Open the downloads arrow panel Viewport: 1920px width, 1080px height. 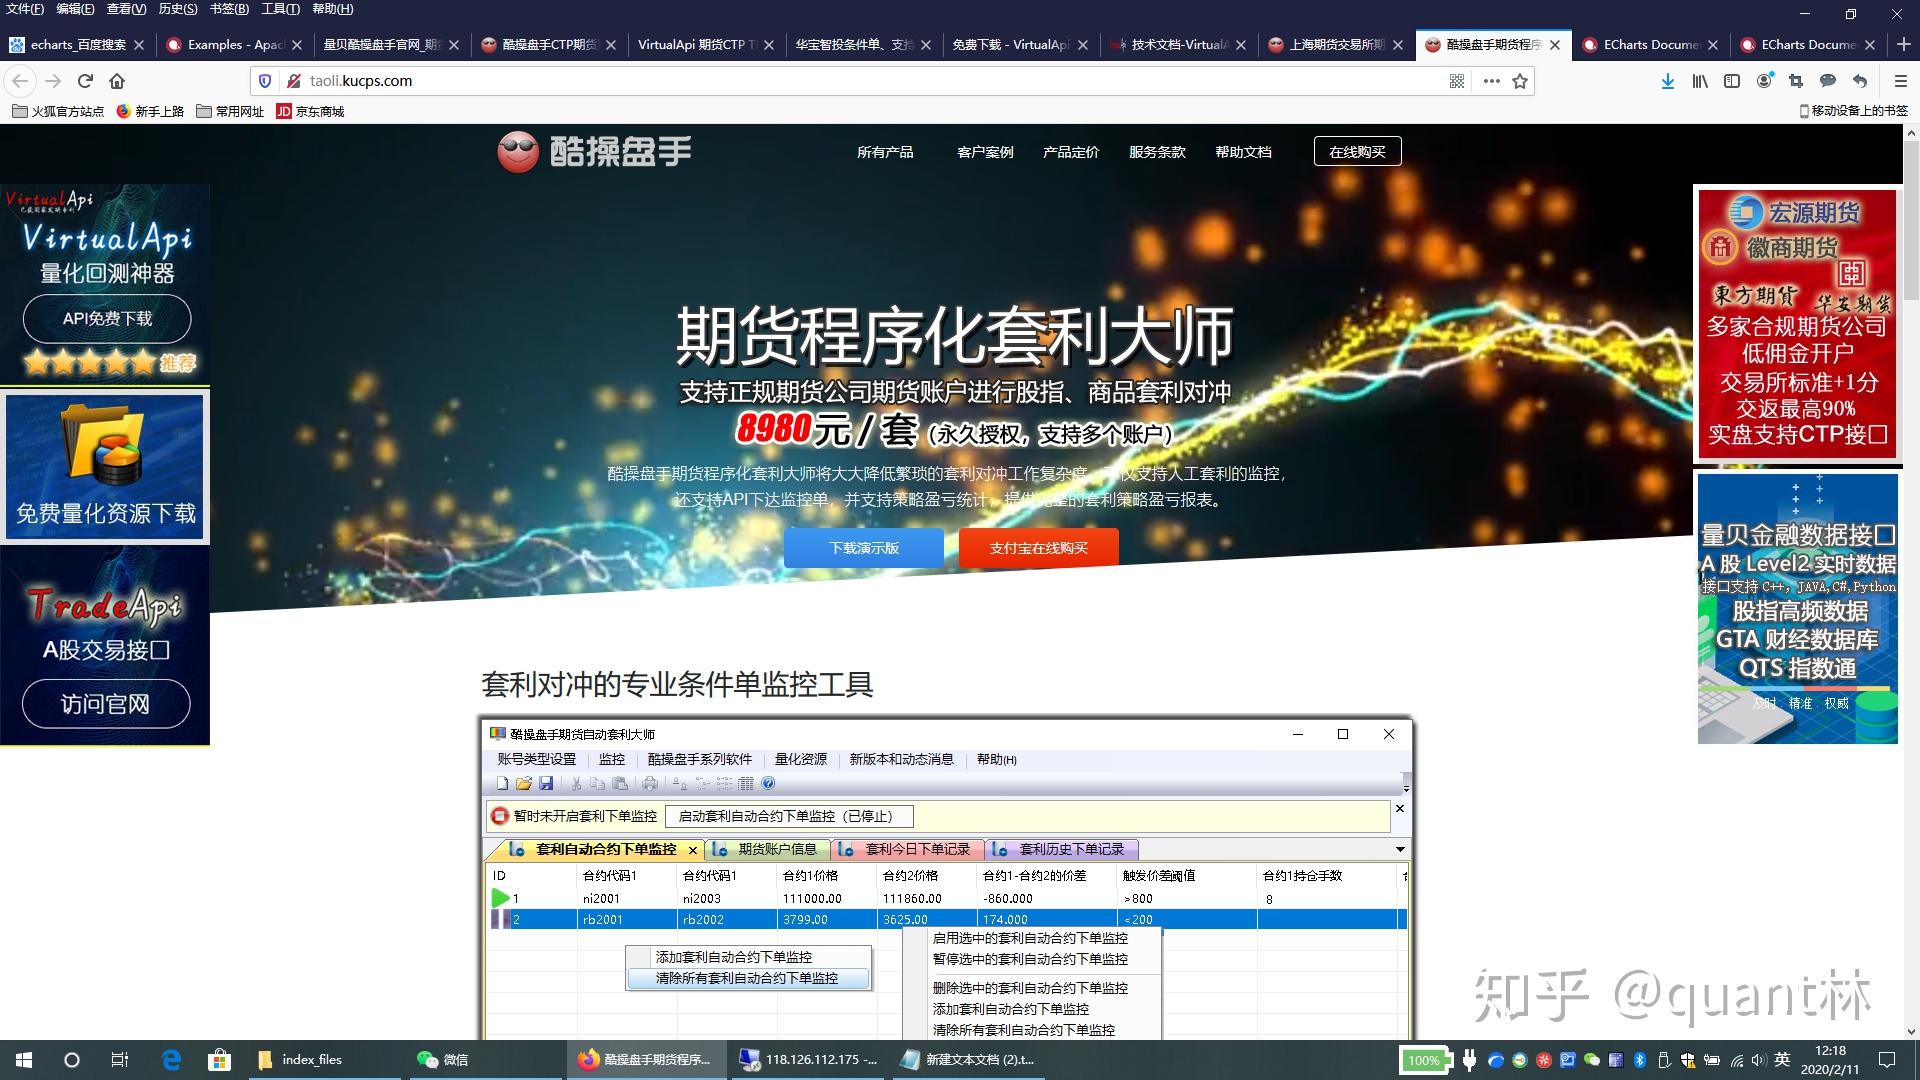1667,81
